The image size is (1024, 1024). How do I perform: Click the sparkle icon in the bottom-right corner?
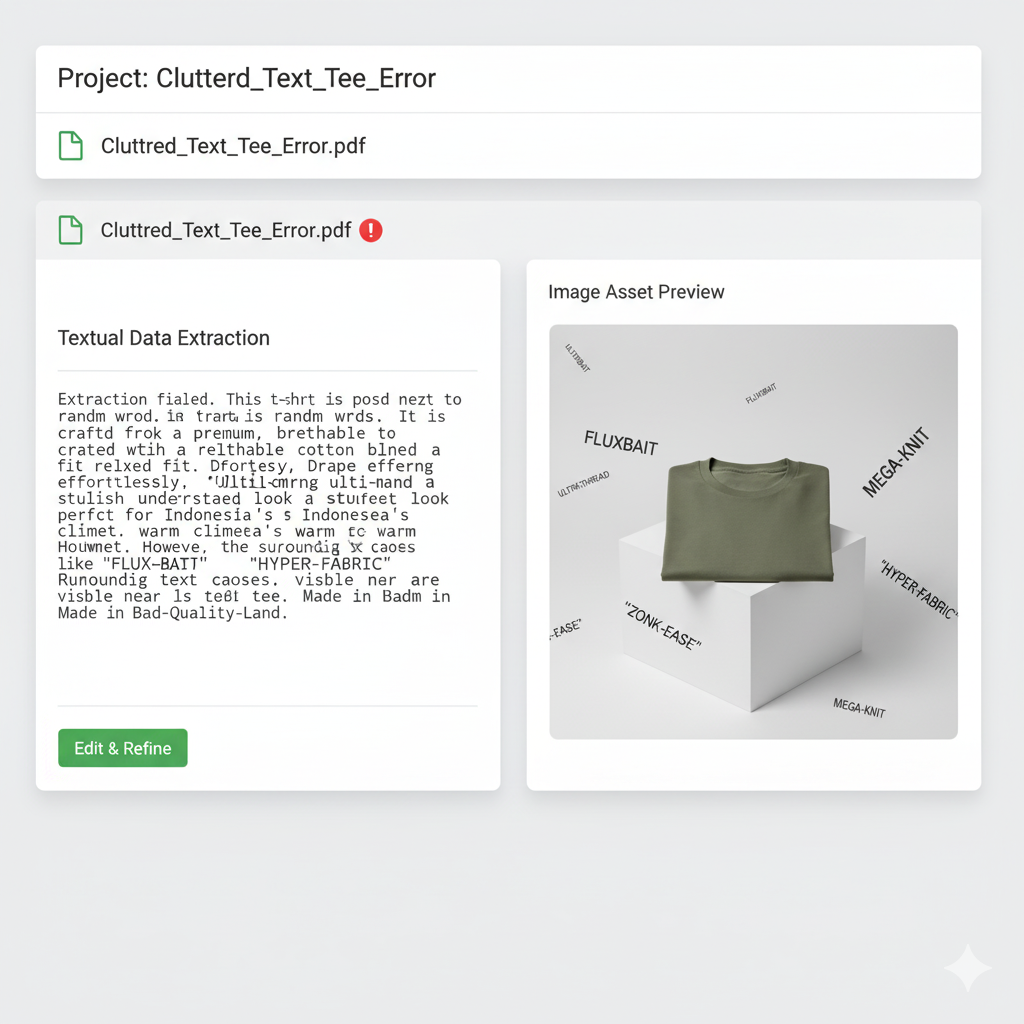pyautogui.click(x=967, y=968)
